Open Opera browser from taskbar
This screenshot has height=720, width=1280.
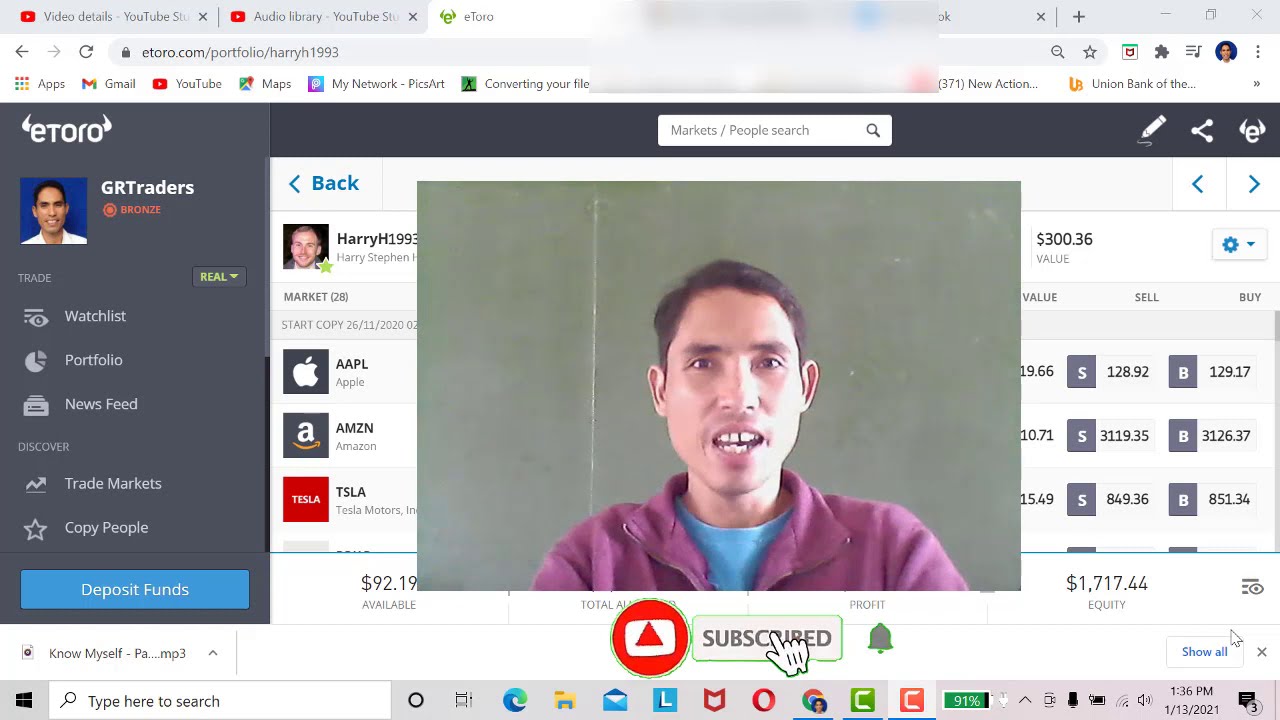tap(763, 701)
